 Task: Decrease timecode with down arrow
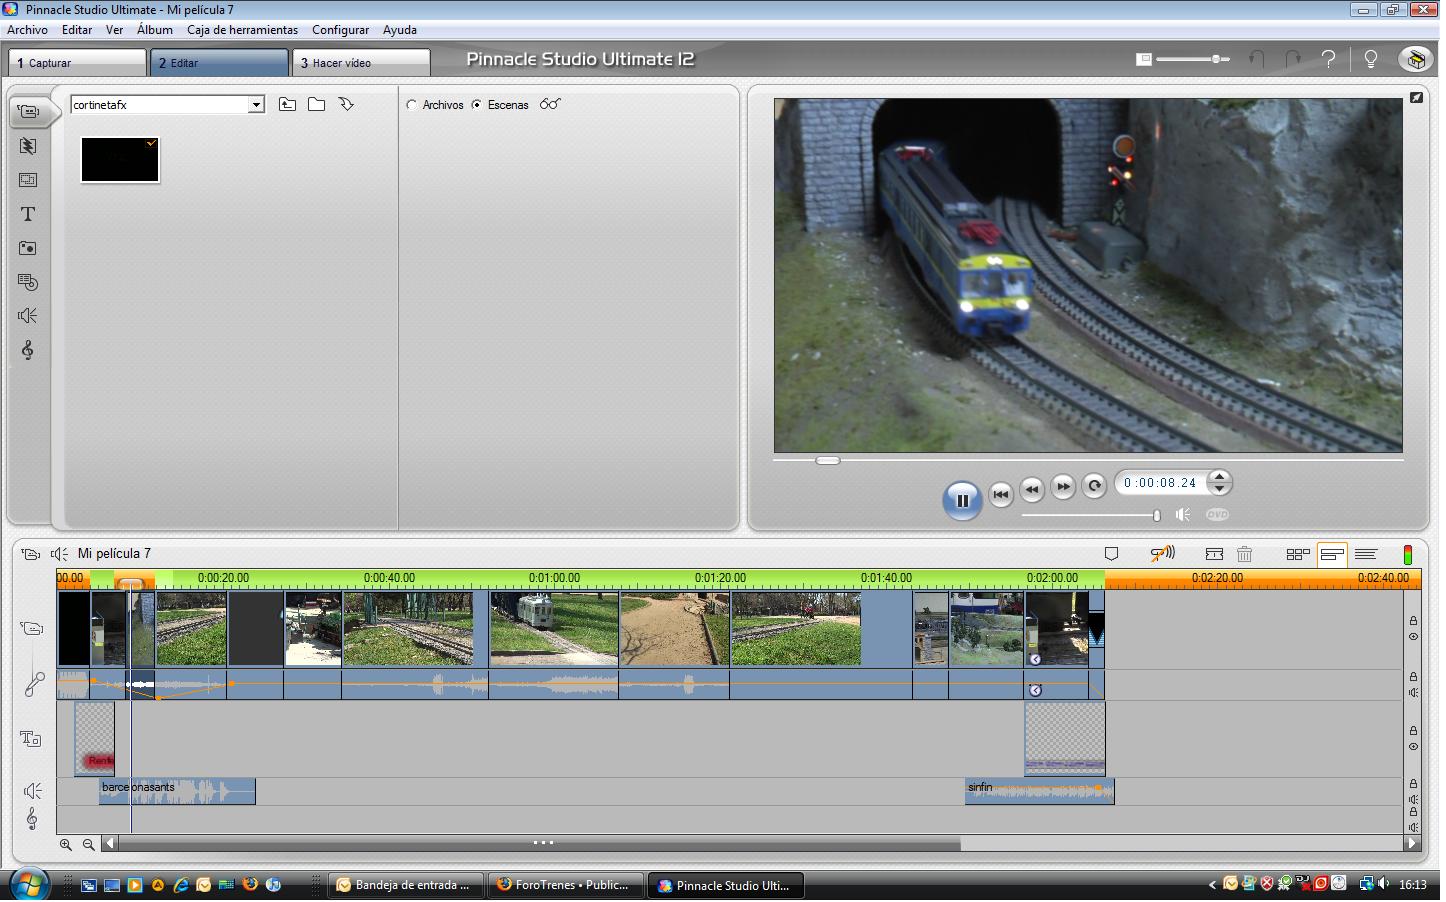click(1219, 490)
